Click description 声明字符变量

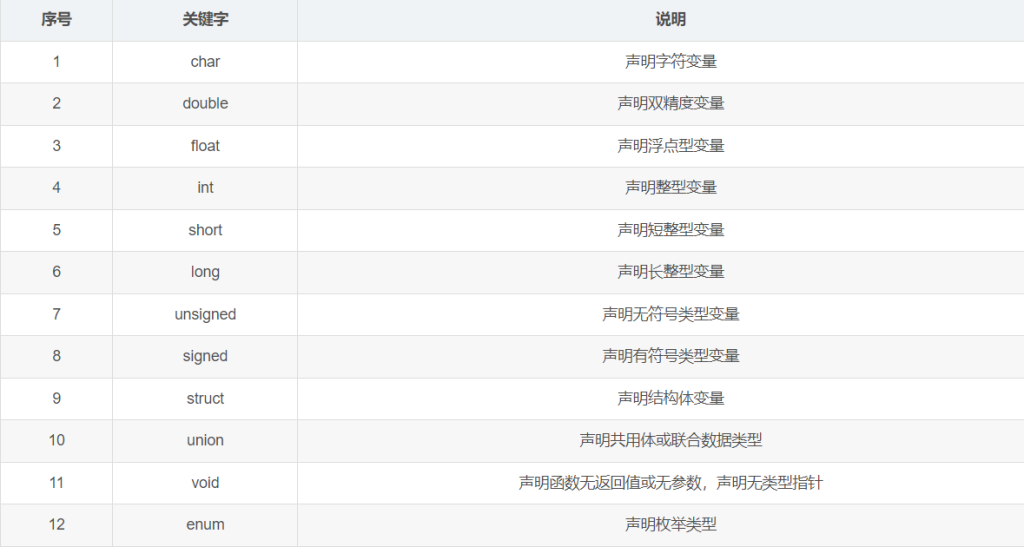pos(670,62)
